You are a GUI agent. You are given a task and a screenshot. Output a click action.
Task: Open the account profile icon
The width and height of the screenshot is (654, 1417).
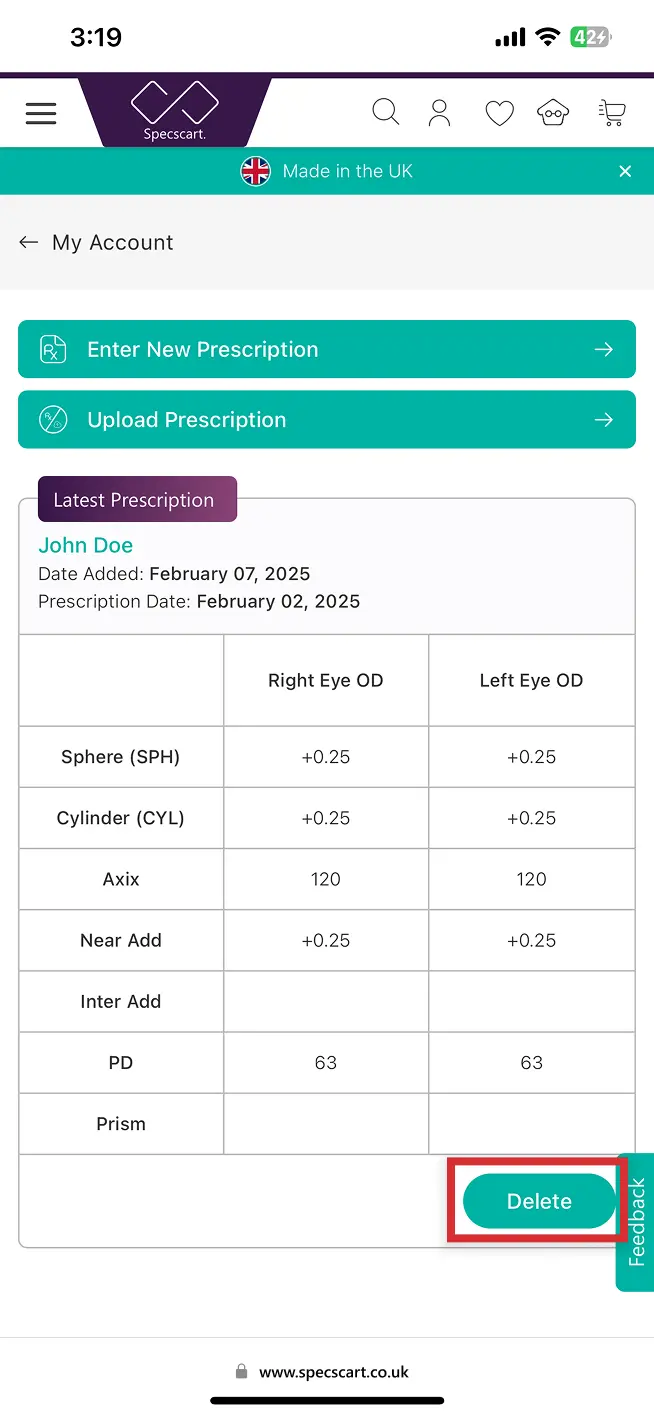pos(440,112)
